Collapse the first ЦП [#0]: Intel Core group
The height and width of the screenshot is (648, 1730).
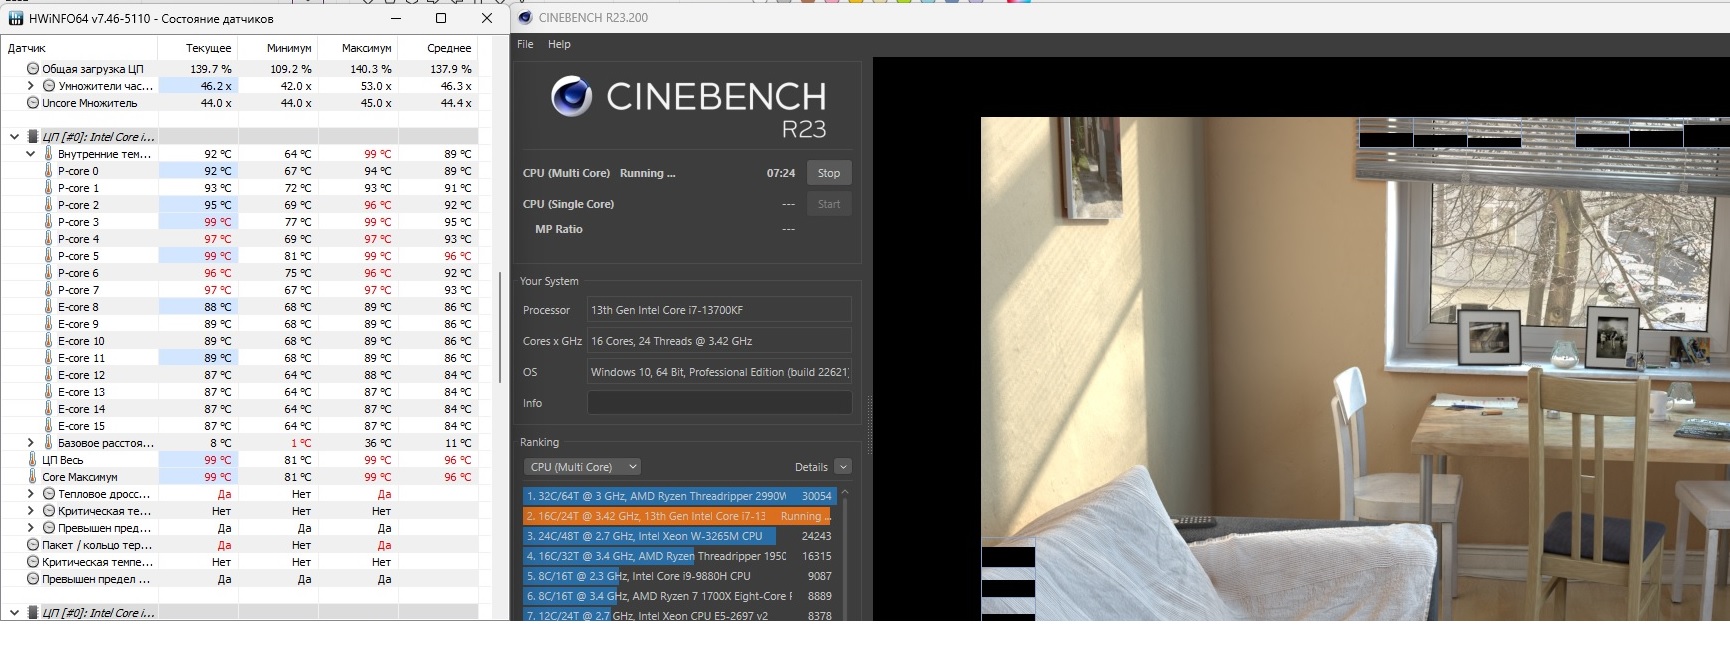point(14,137)
